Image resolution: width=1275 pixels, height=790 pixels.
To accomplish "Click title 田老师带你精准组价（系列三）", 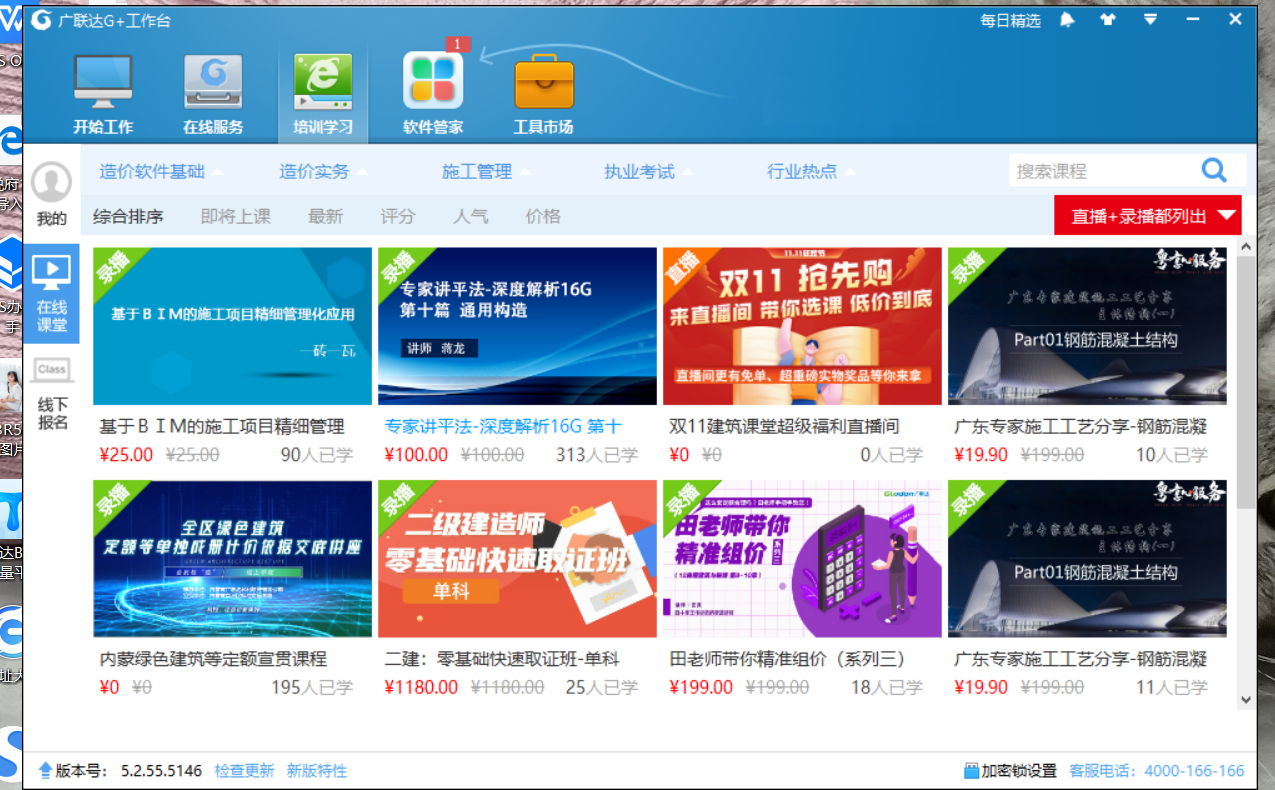I will coord(787,660).
